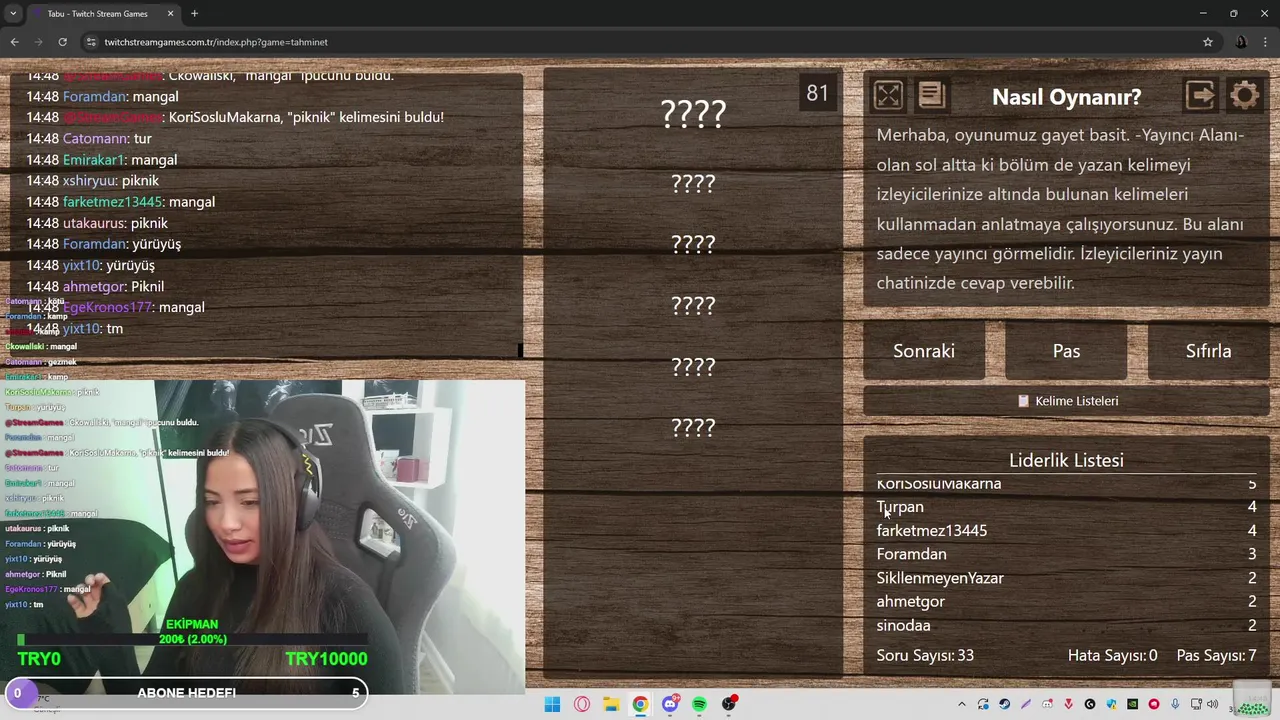Click Liderlik Listesi heading
This screenshot has width=1280, height=720.
1066,460
